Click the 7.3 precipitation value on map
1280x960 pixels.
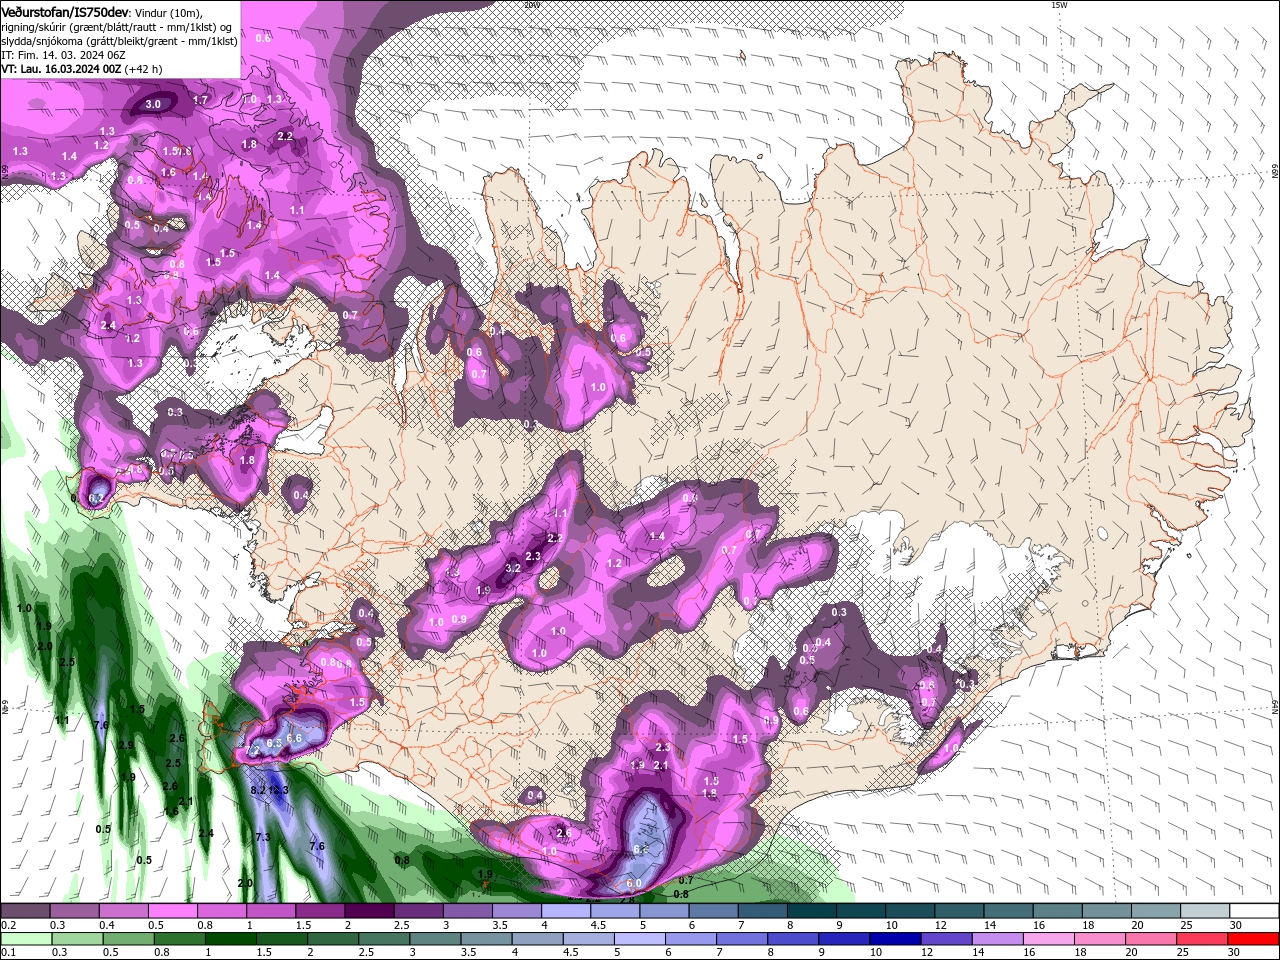pos(263,837)
